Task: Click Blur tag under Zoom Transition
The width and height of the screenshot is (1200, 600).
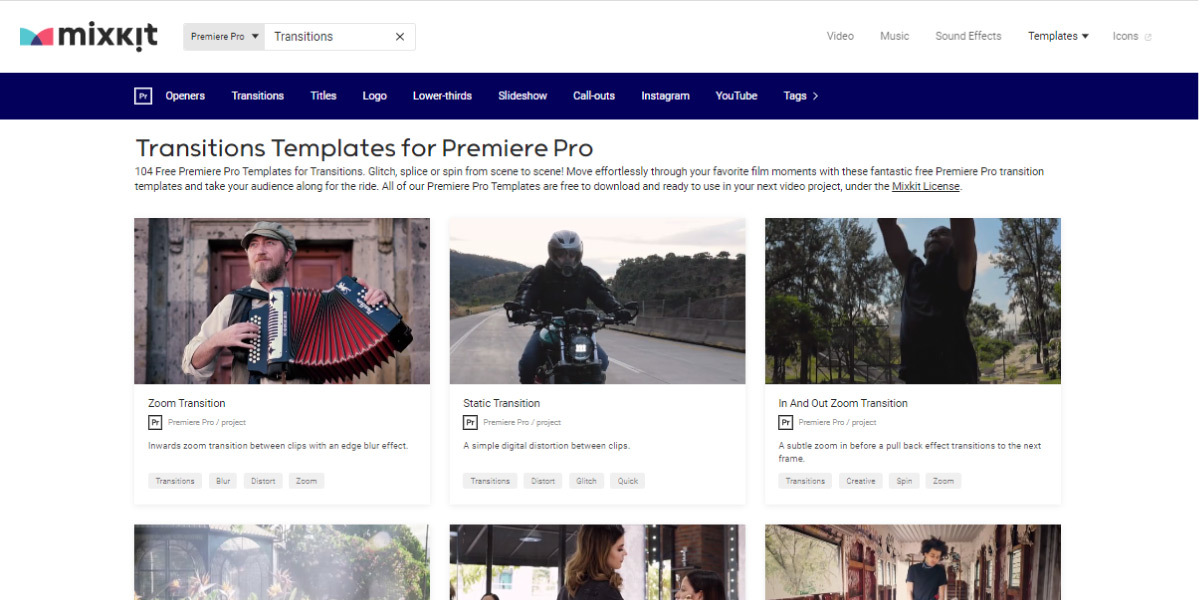Action: 223,481
